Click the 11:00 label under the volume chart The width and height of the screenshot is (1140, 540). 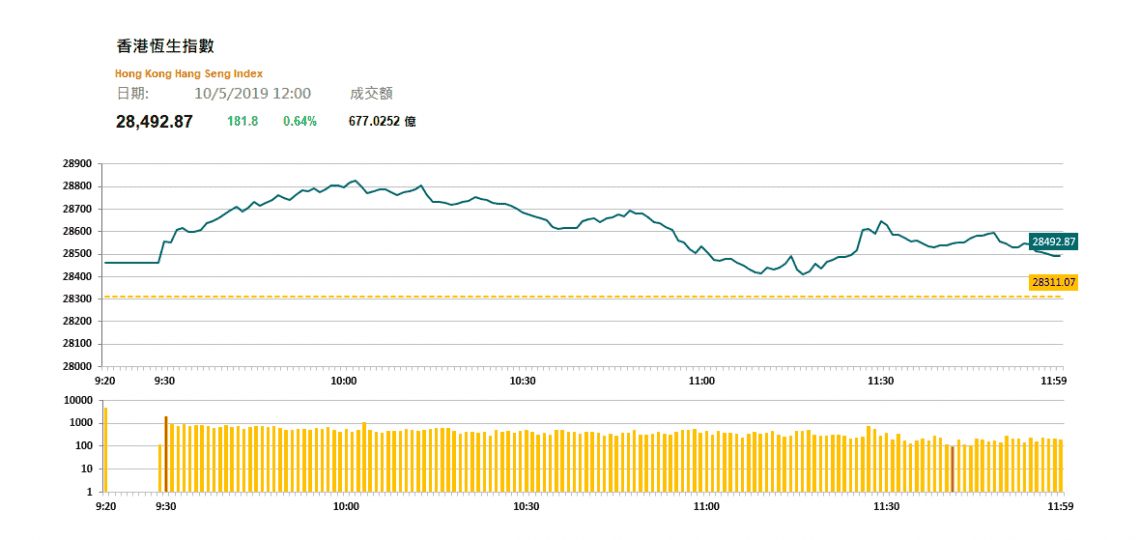[x=706, y=507]
